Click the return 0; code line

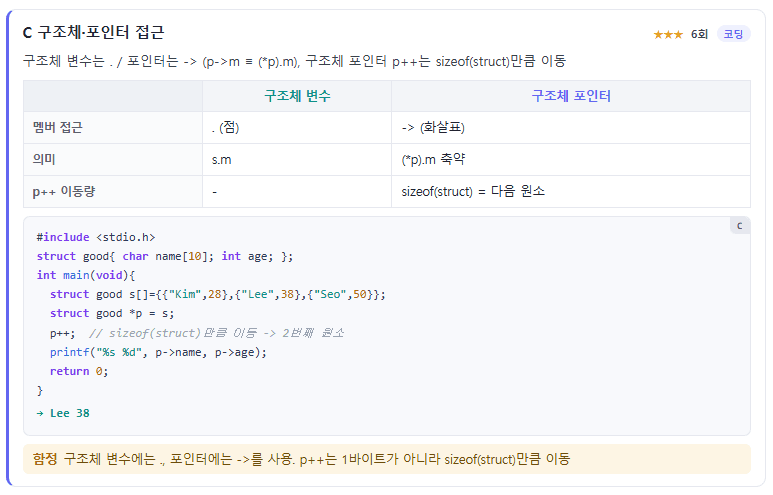79,371
